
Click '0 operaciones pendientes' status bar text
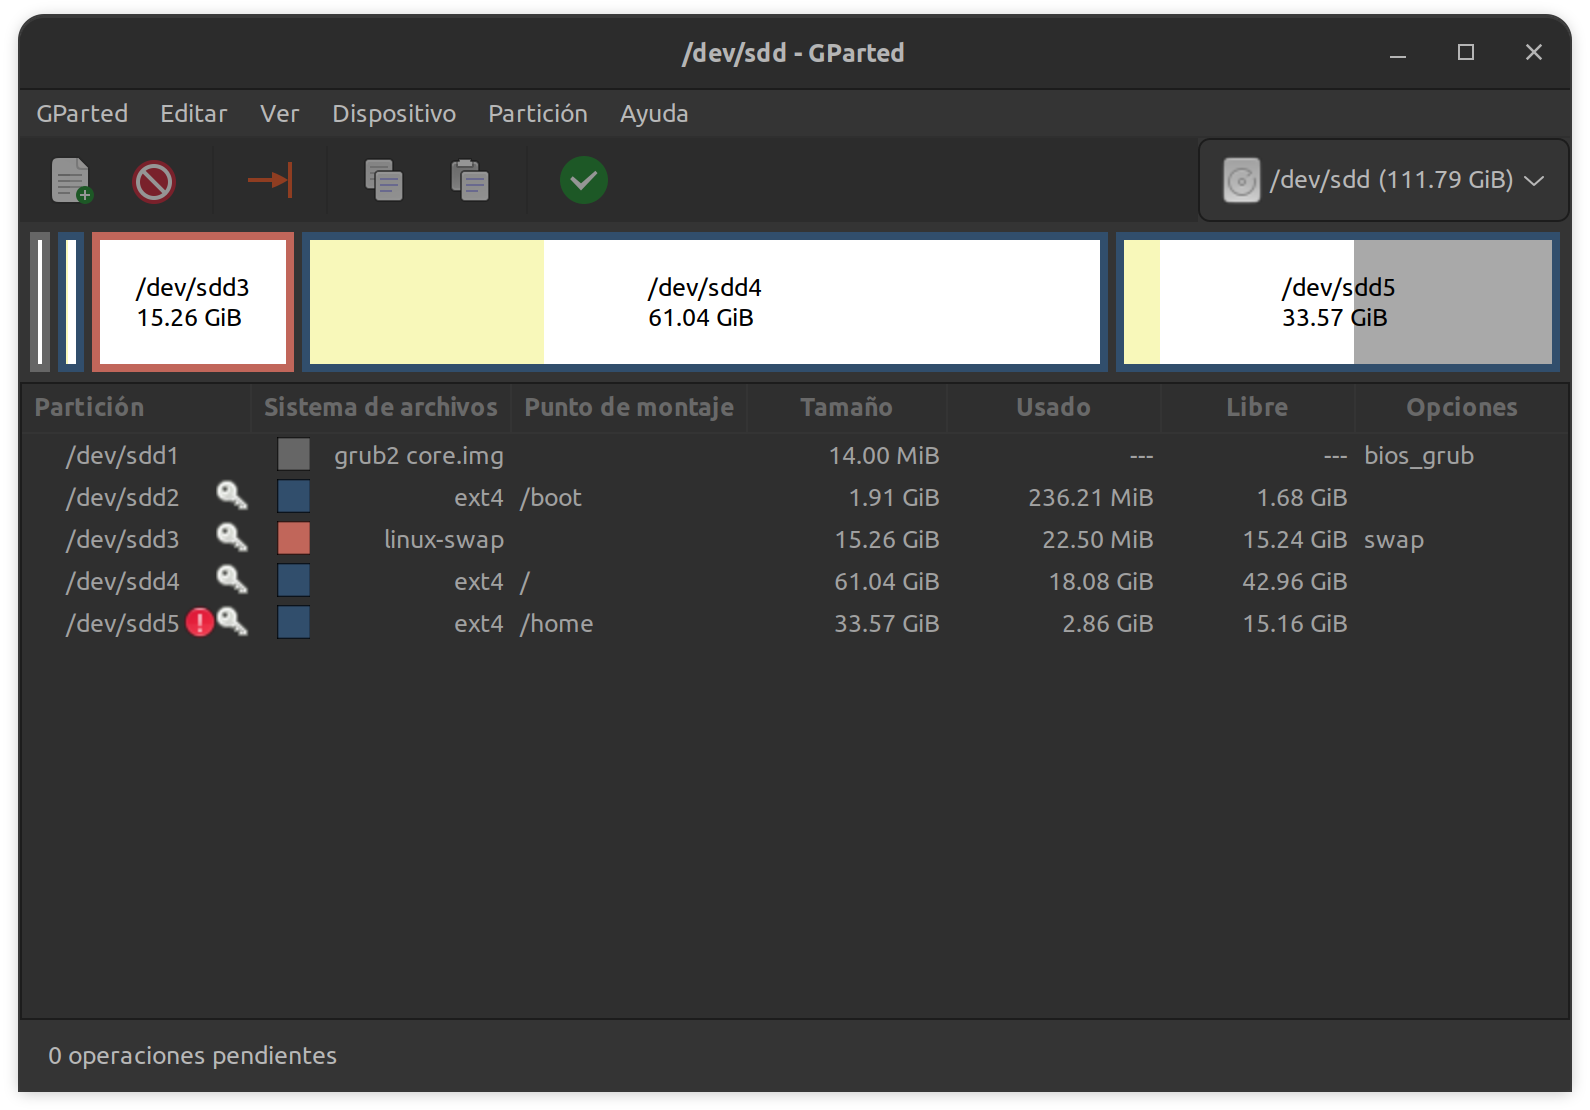[192, 1056]
